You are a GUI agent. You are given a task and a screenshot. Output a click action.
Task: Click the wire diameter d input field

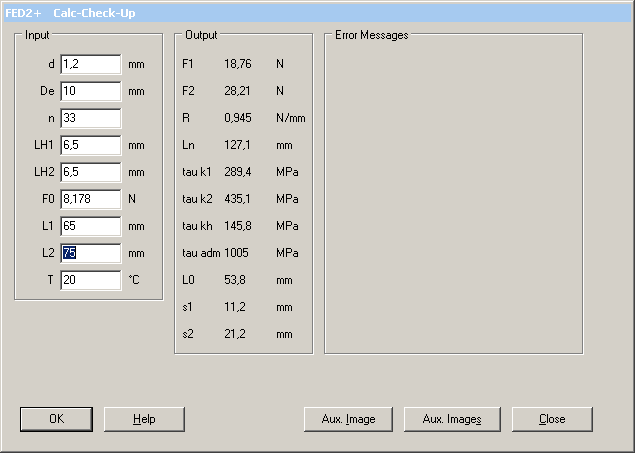tap(90, 64)
